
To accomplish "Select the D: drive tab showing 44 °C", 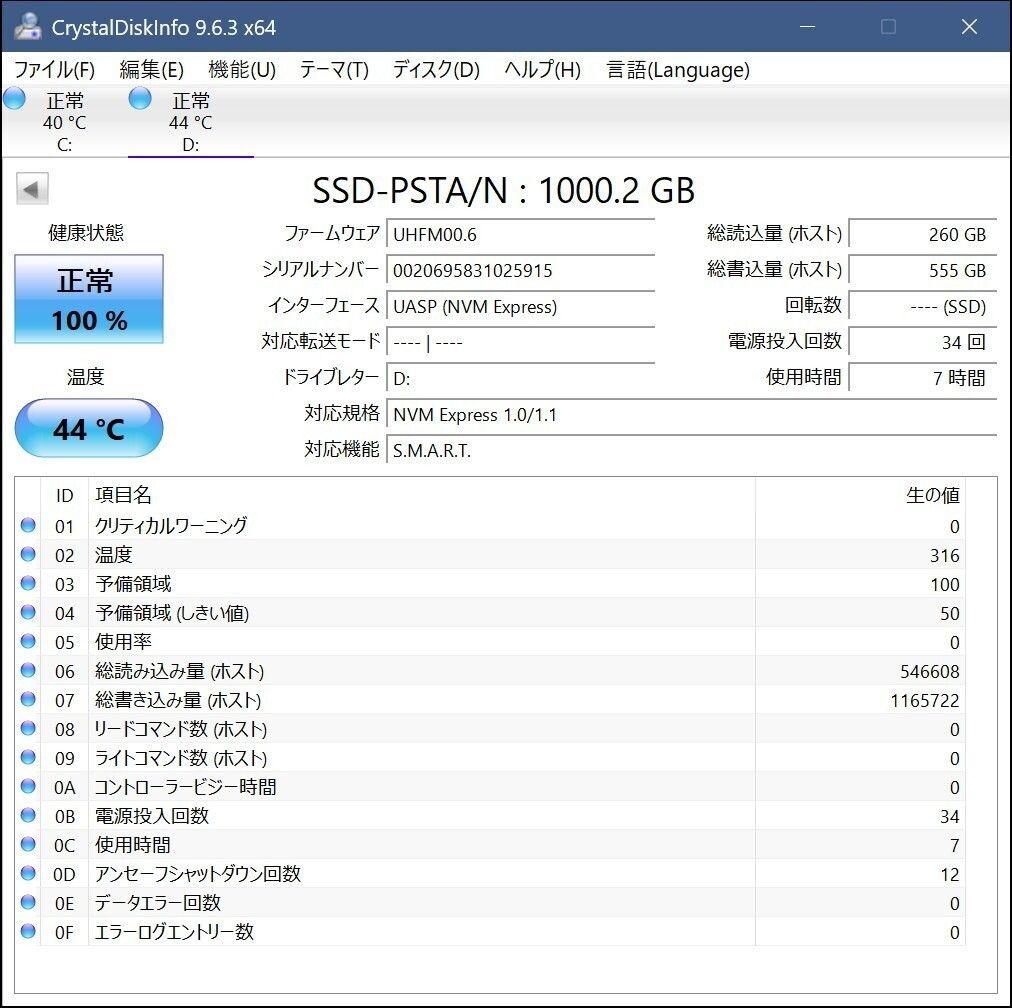I will coord(190,121).
